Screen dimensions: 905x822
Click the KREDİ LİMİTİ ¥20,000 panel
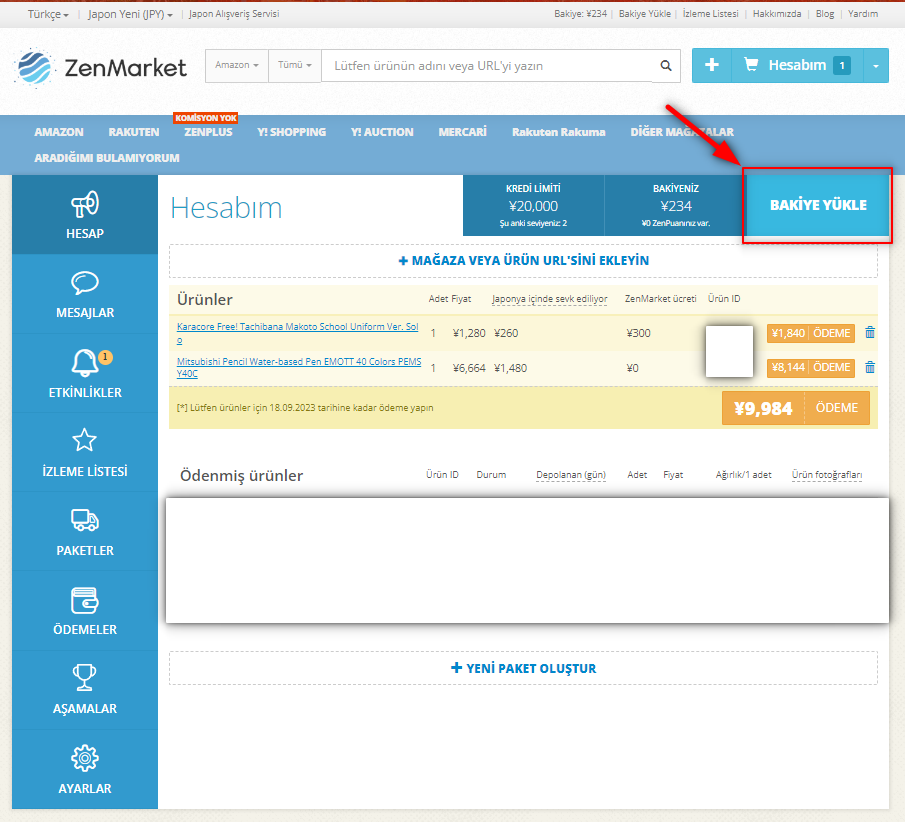533,206
